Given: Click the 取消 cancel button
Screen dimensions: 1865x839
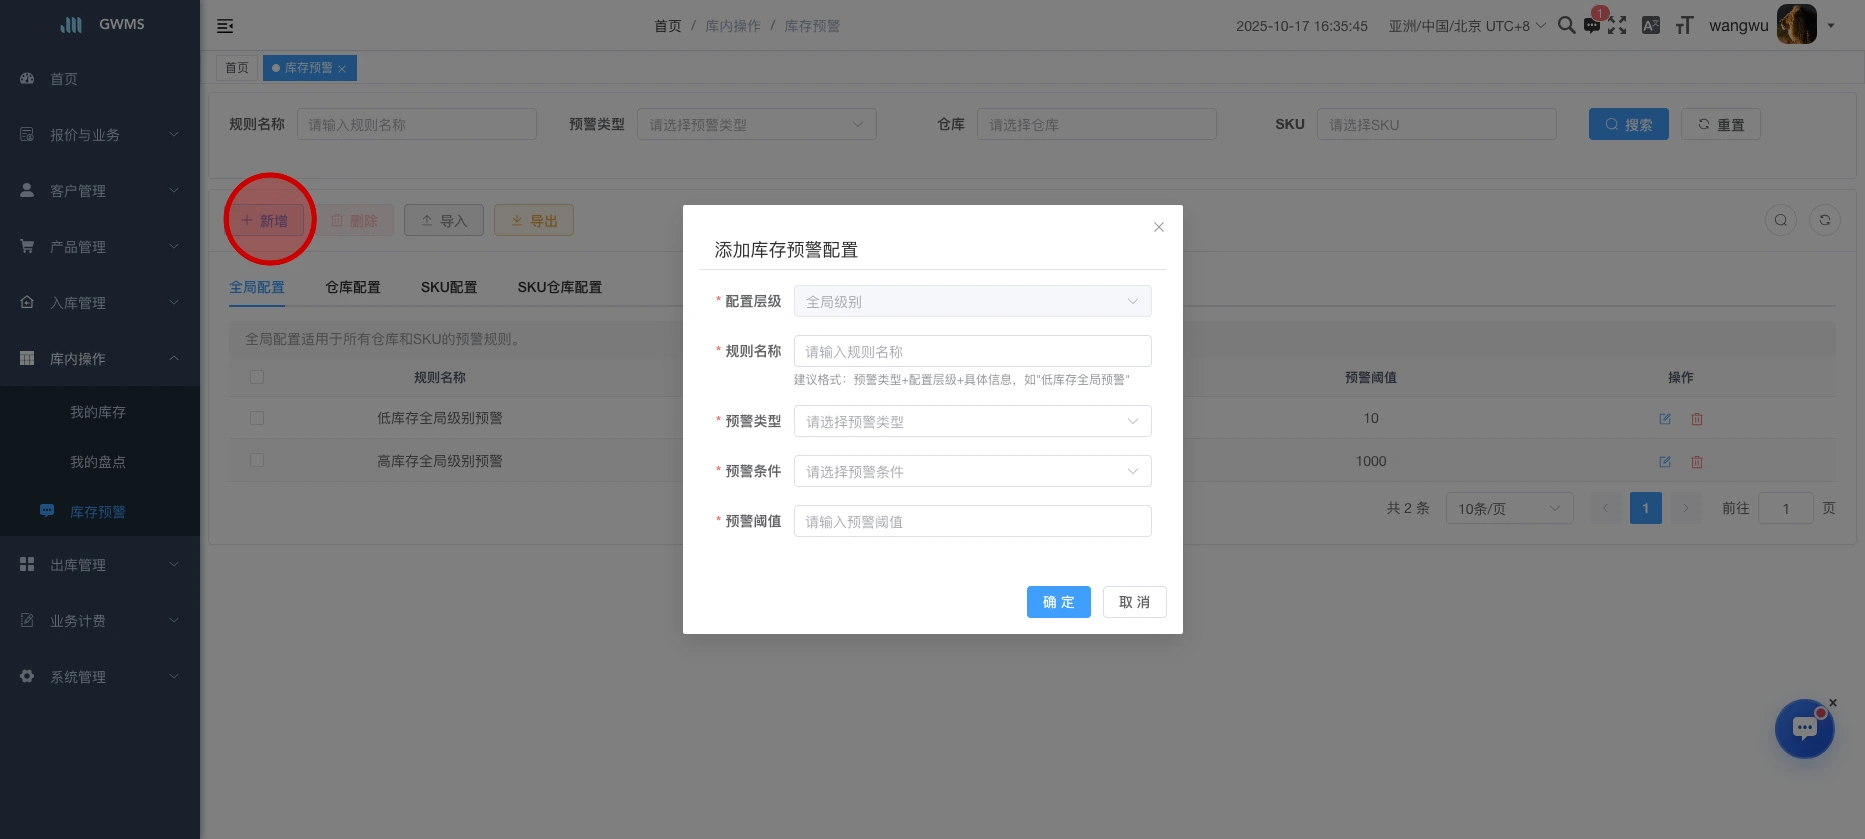Looking at the screenshot, I should point(1134,602).
